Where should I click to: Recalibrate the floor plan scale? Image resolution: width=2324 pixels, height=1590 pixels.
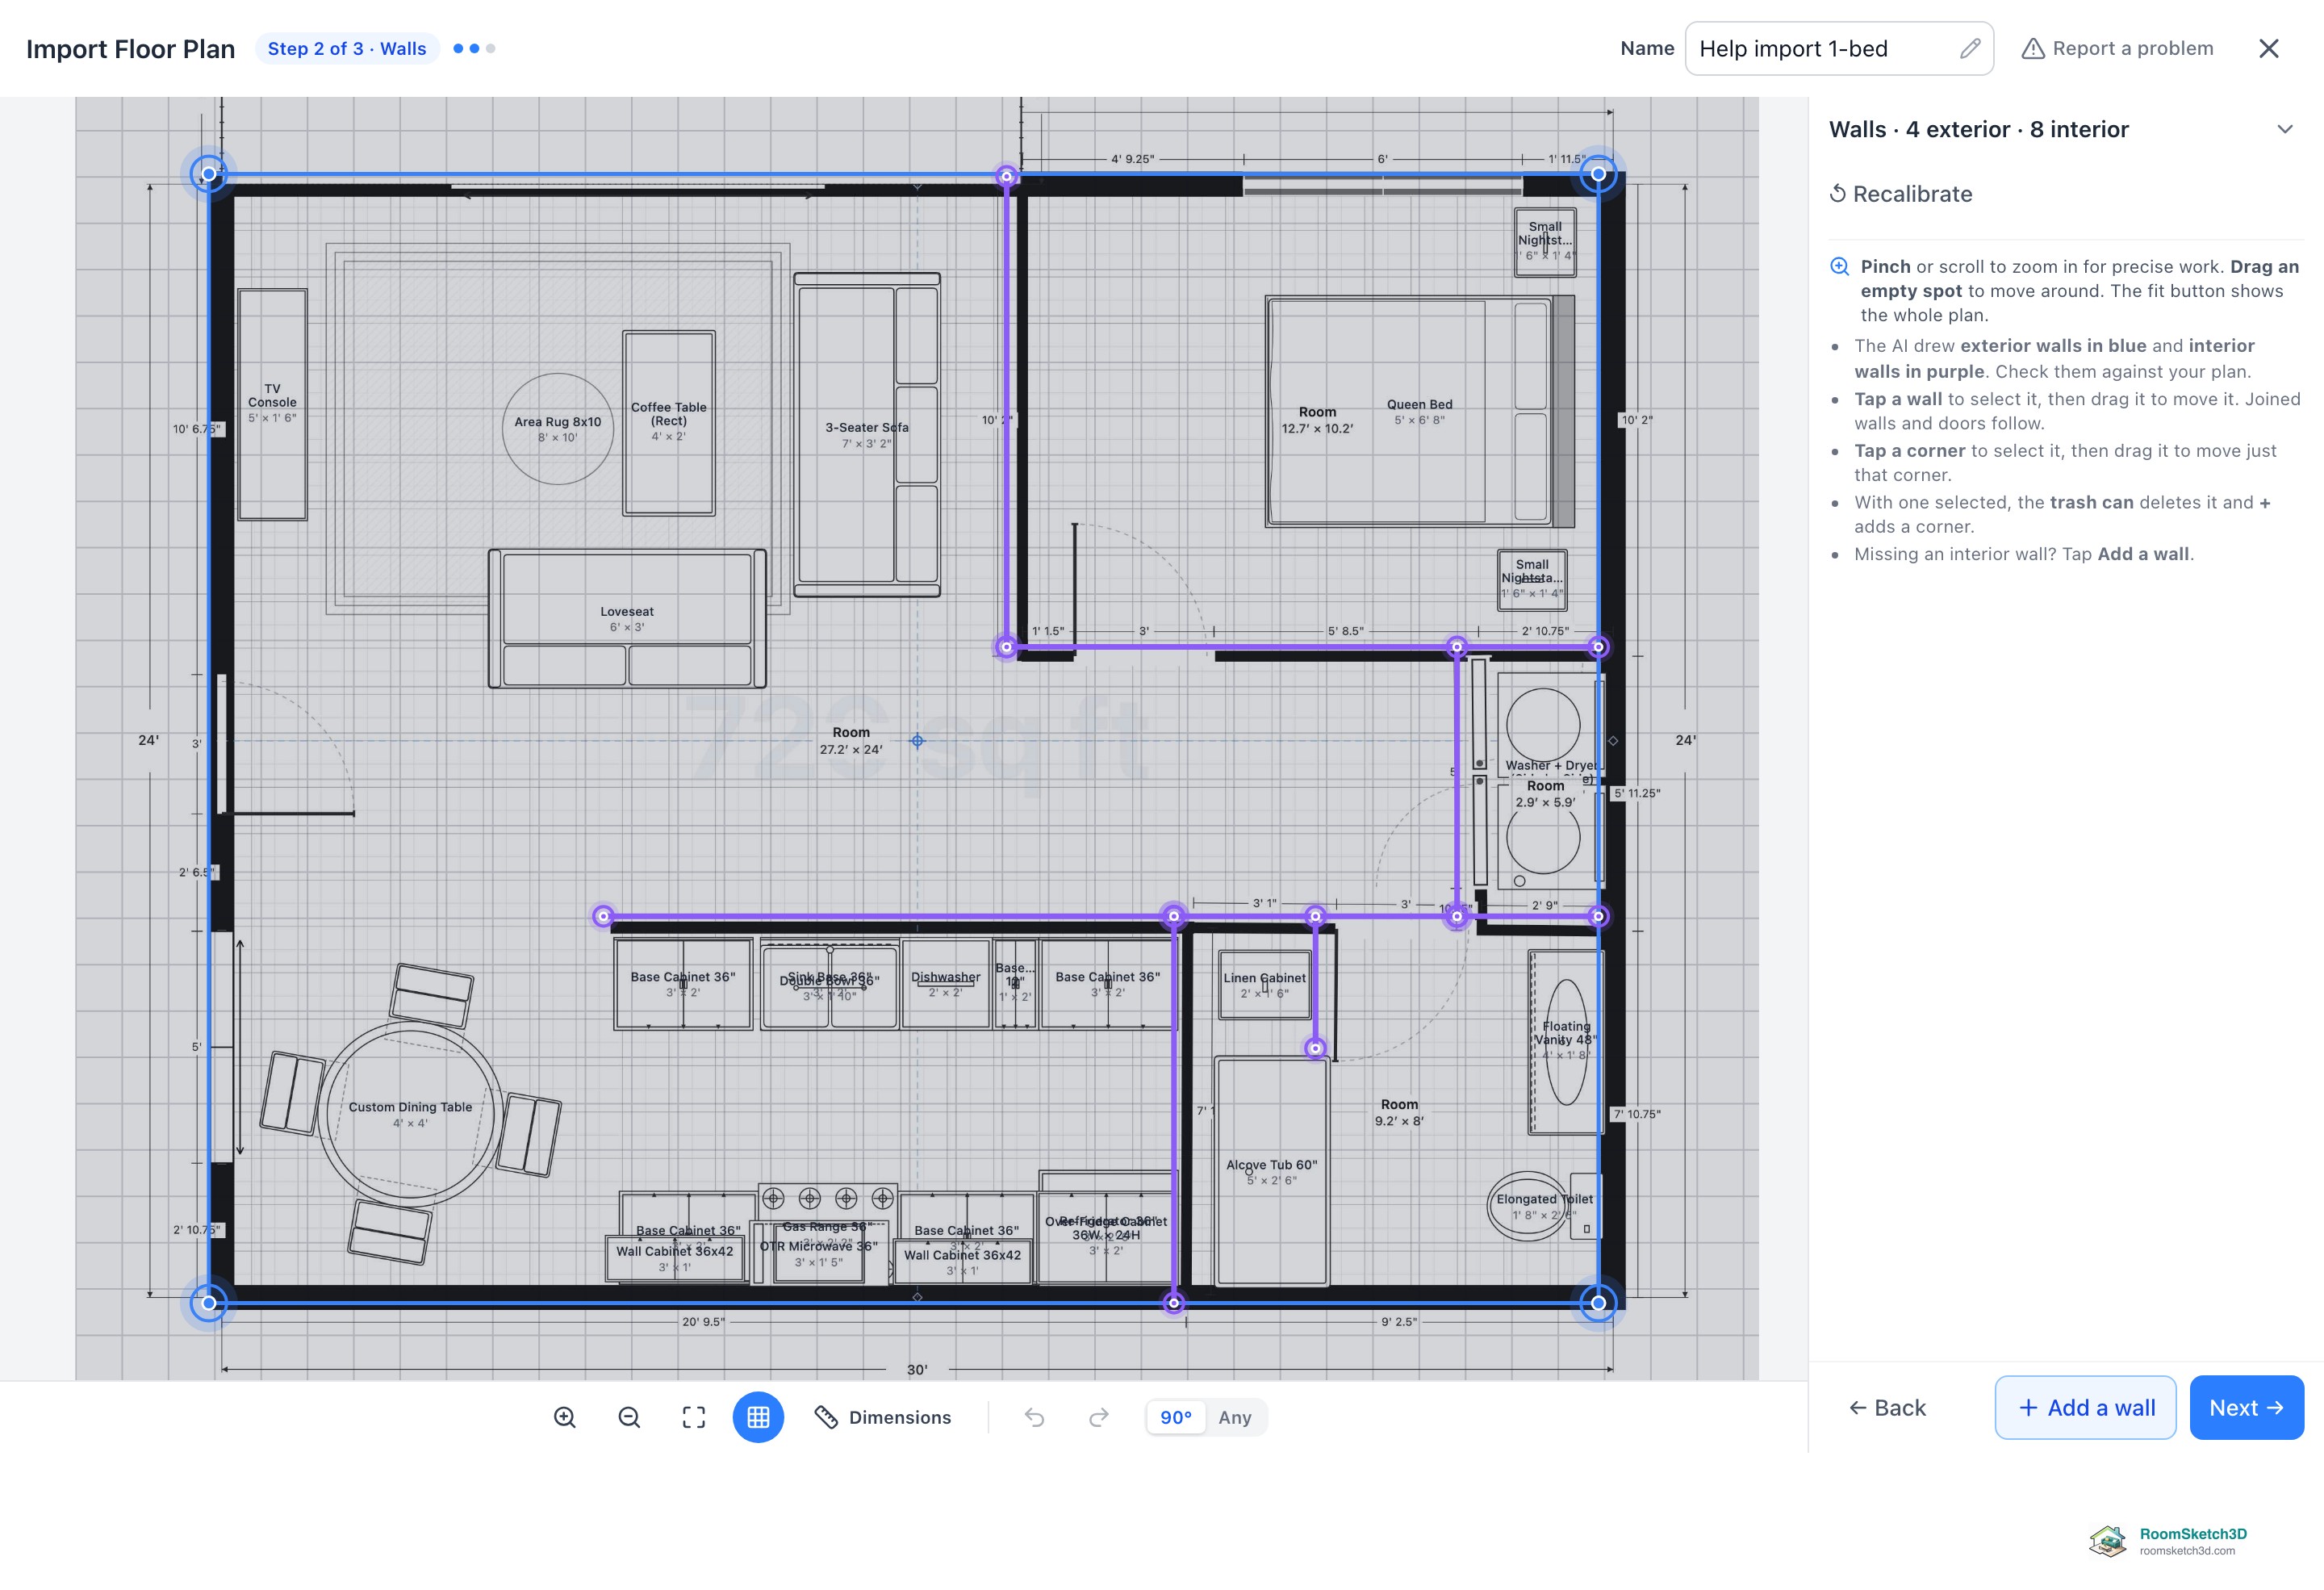(x=1901, y=194)
